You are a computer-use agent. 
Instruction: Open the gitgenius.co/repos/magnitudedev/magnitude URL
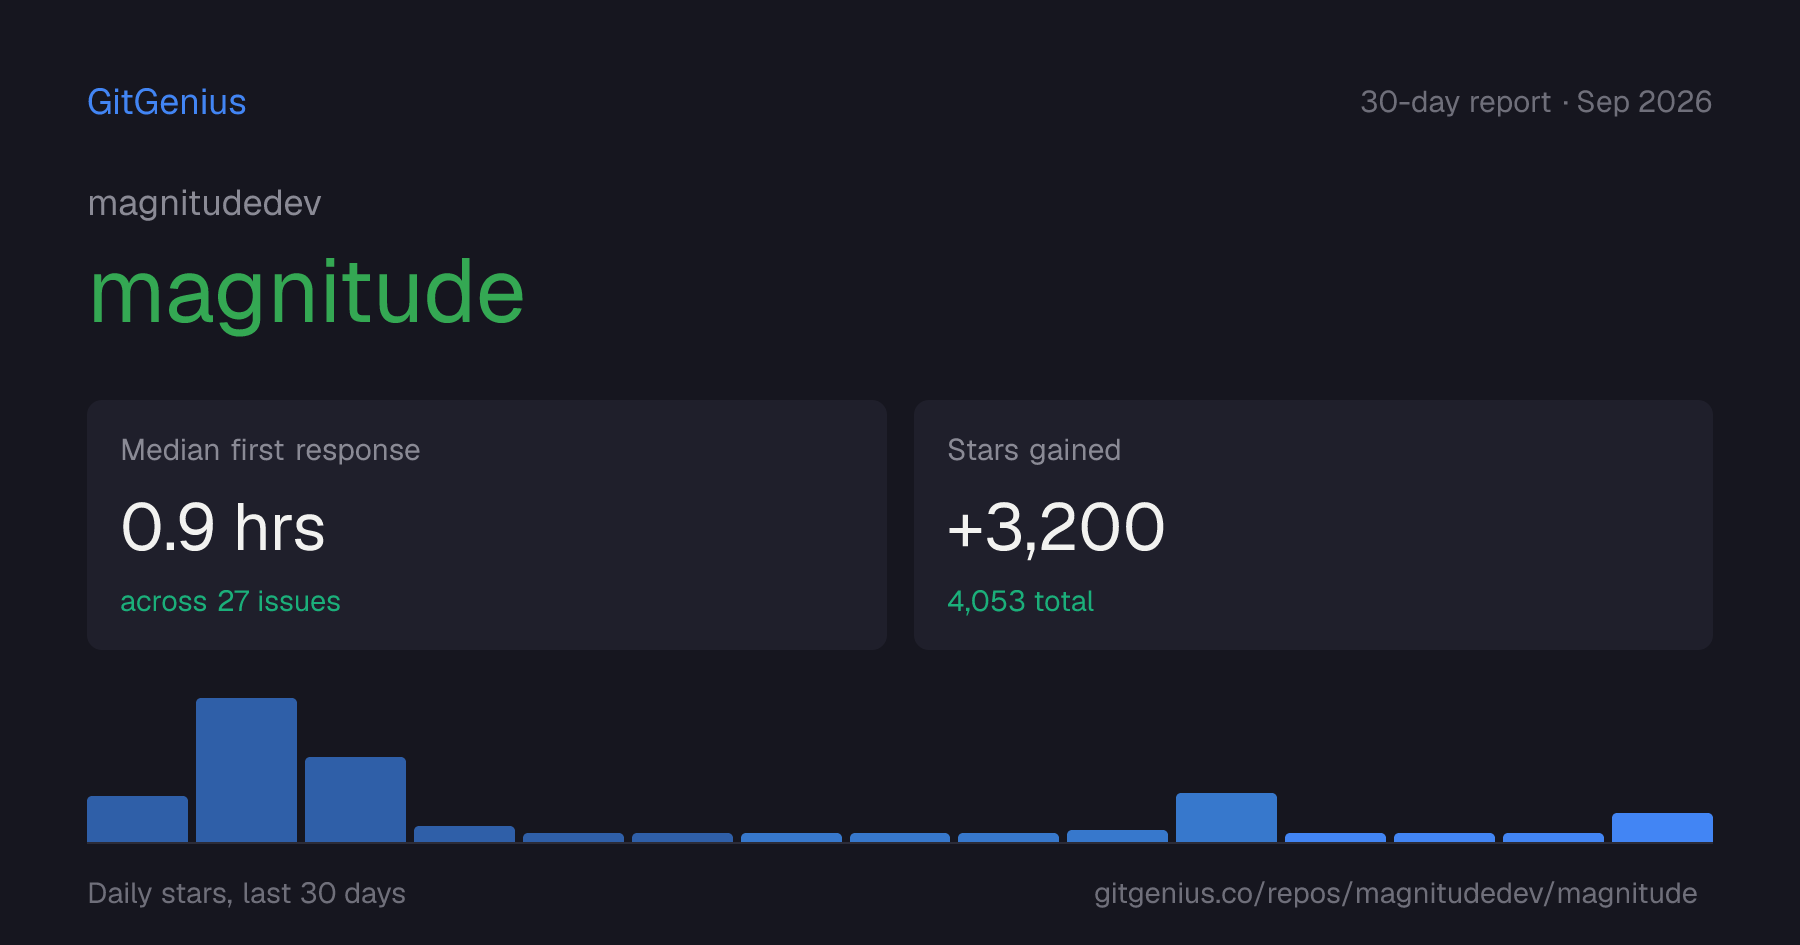tap(1395, 893)
